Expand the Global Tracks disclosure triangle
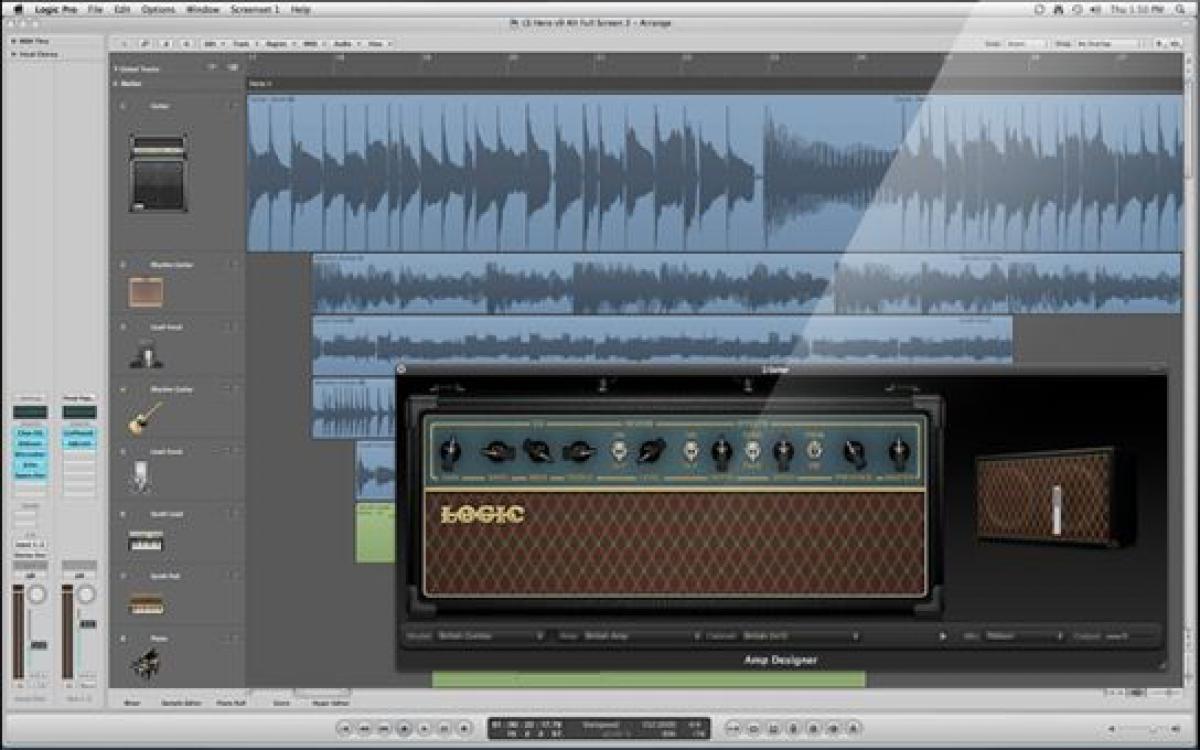1200x750 pixels. 116,68
